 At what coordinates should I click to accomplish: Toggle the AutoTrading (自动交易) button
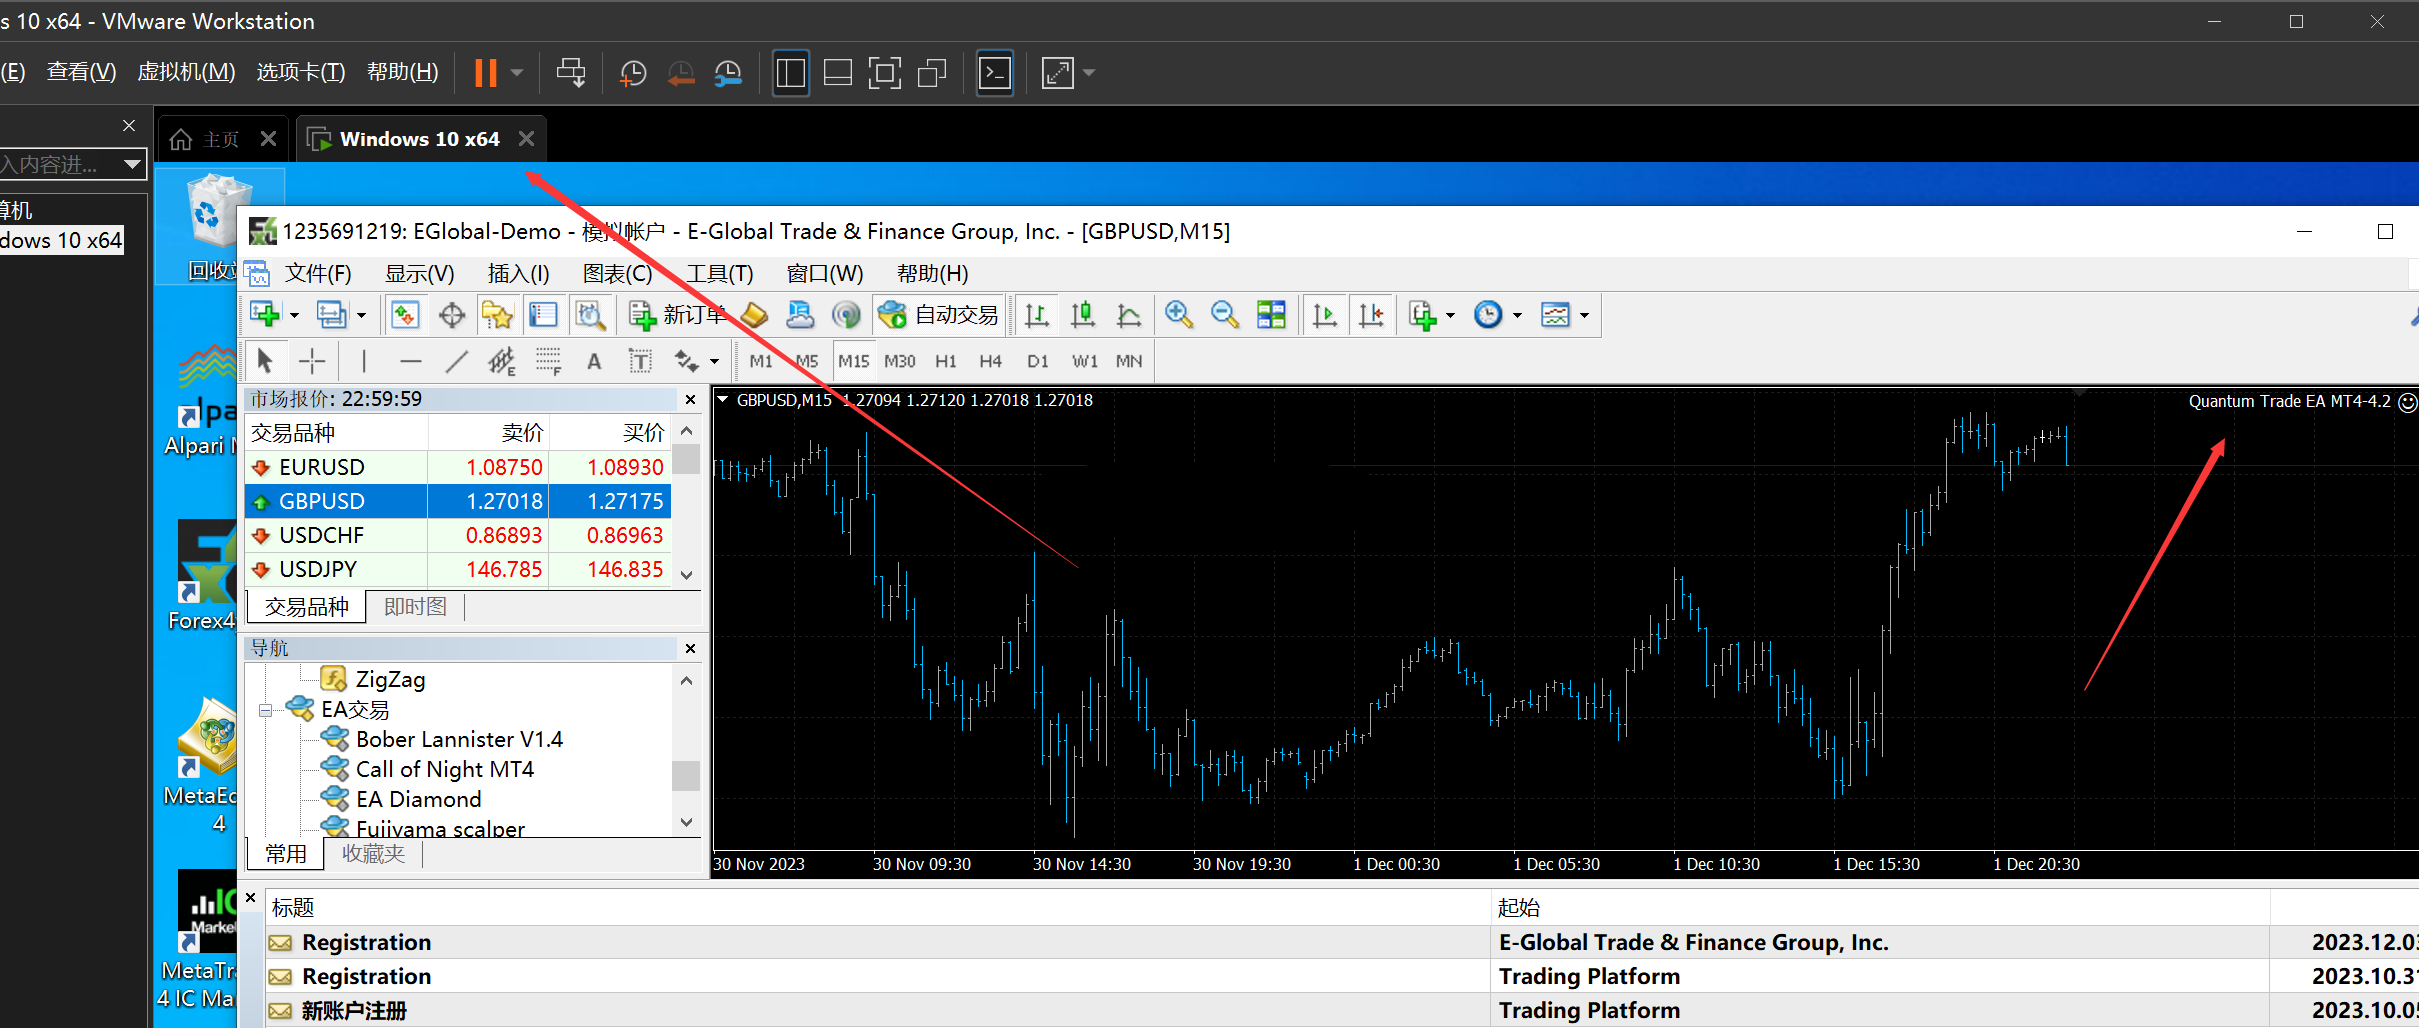pyautogui.click(x=938, y=315)
